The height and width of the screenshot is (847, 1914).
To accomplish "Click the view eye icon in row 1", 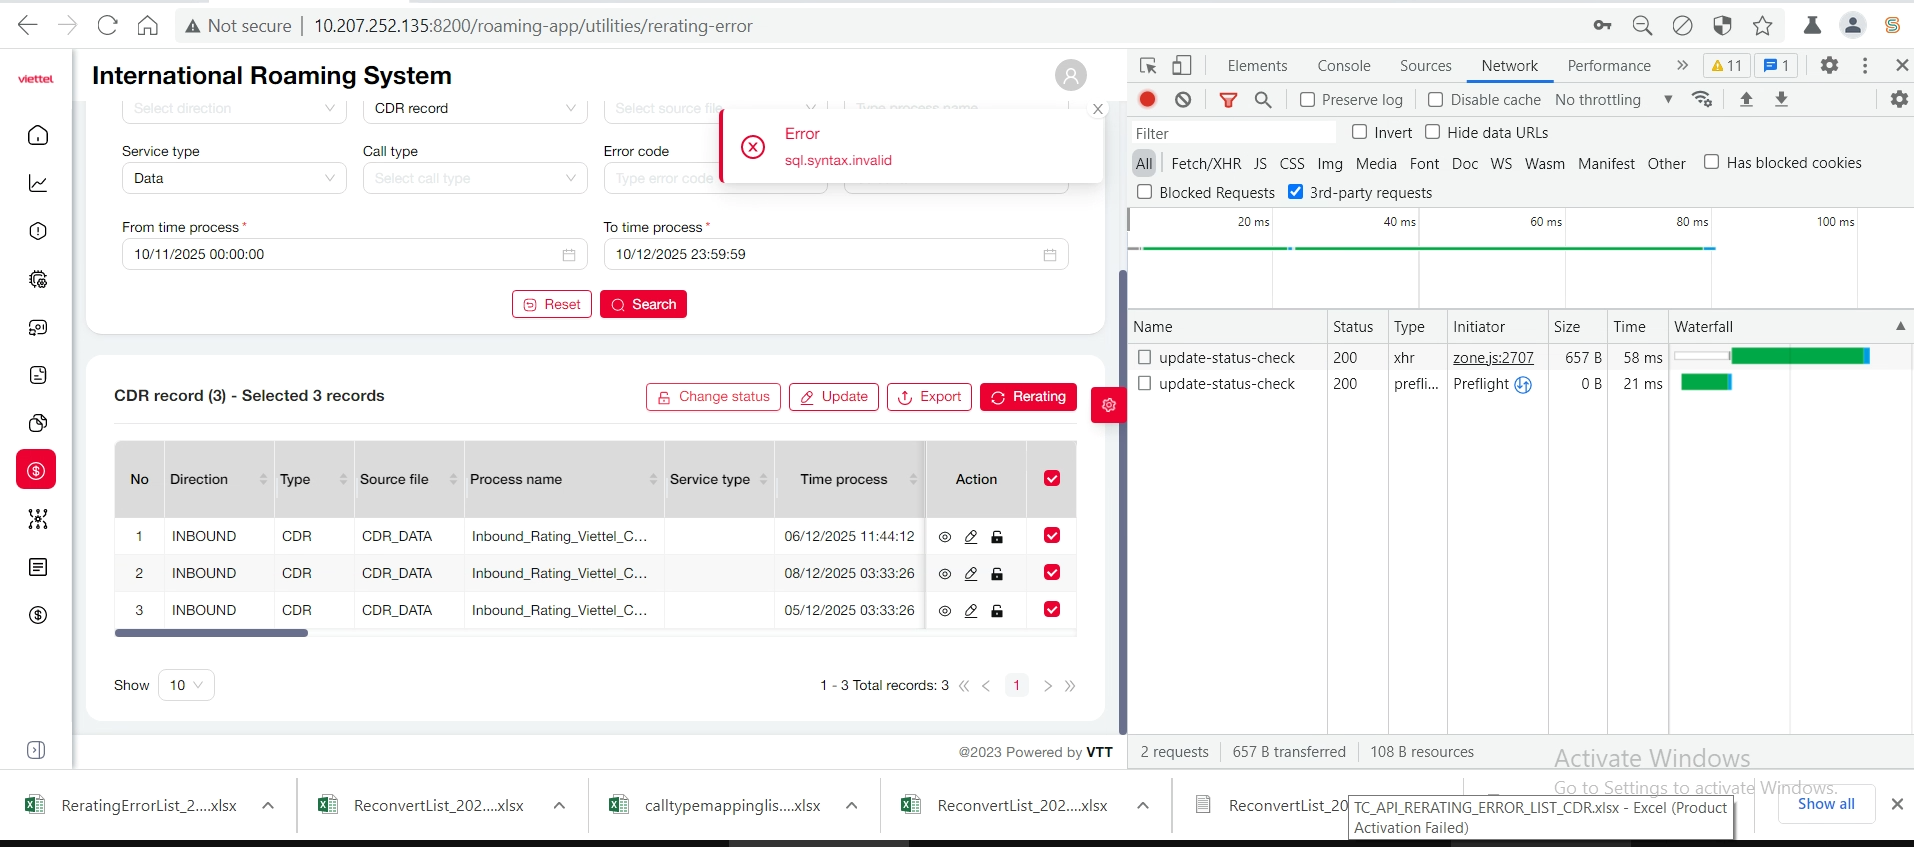I will (944, 537).
